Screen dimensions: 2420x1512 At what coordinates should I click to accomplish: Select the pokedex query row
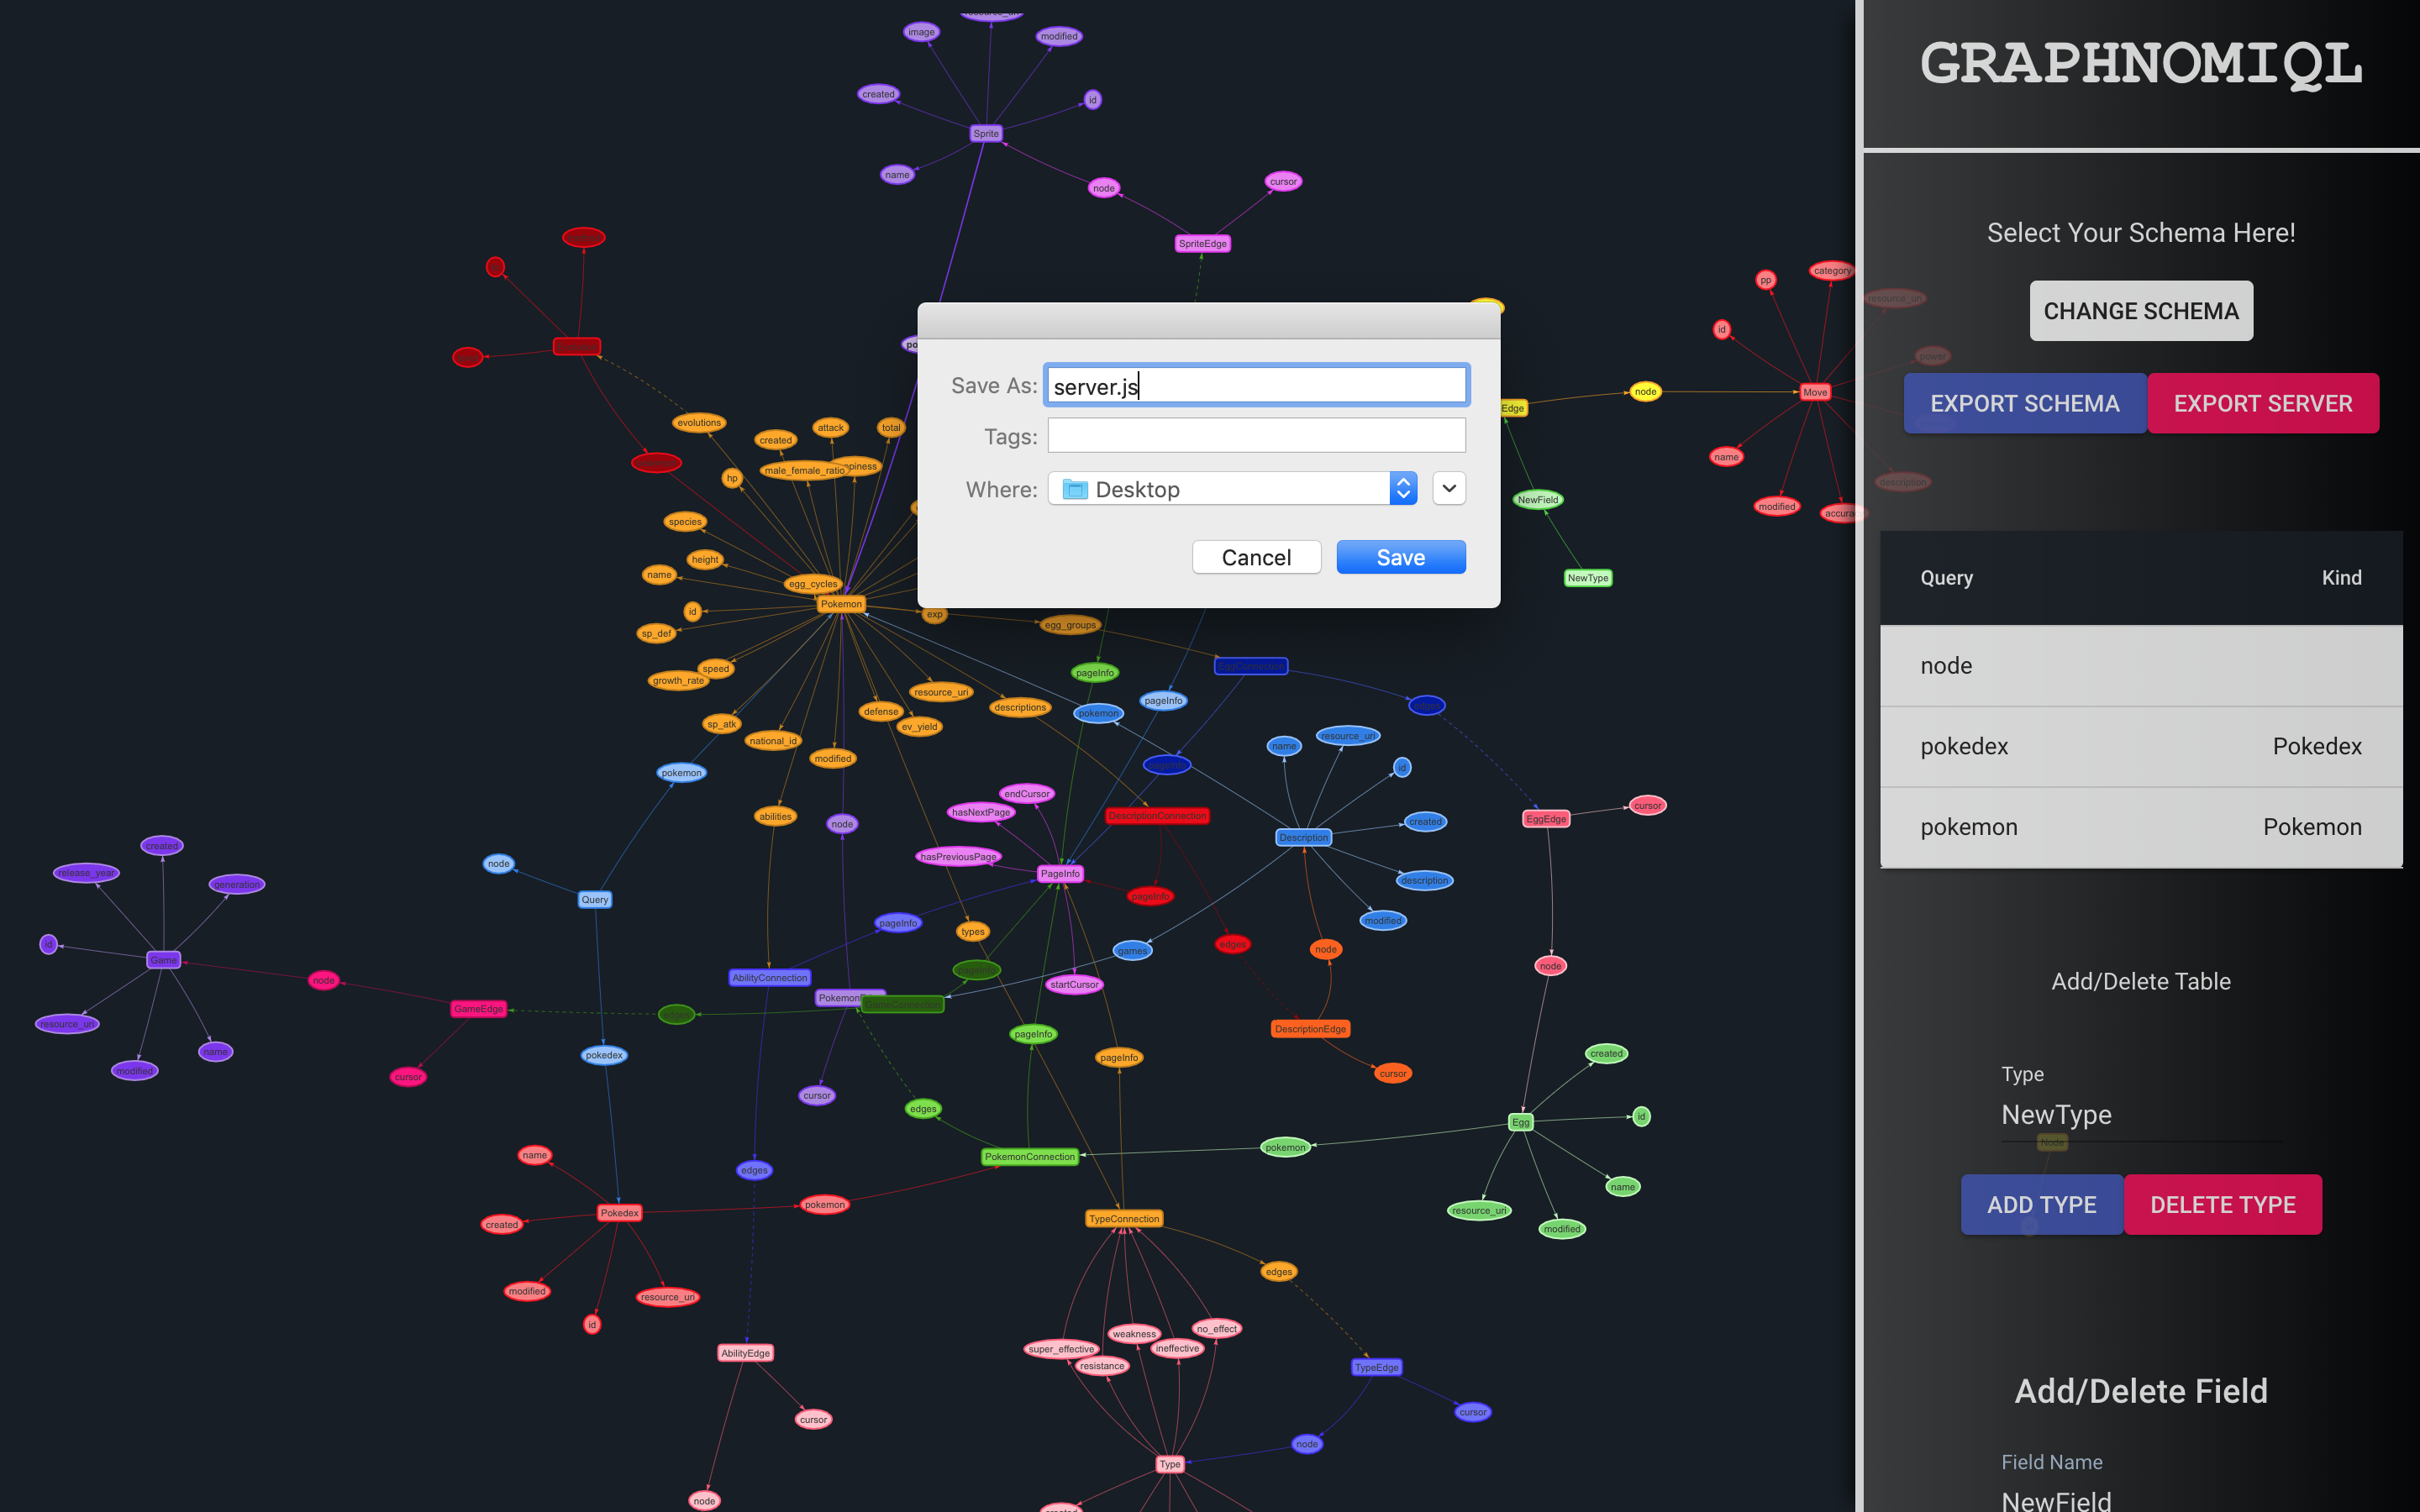pos(2139,746)
